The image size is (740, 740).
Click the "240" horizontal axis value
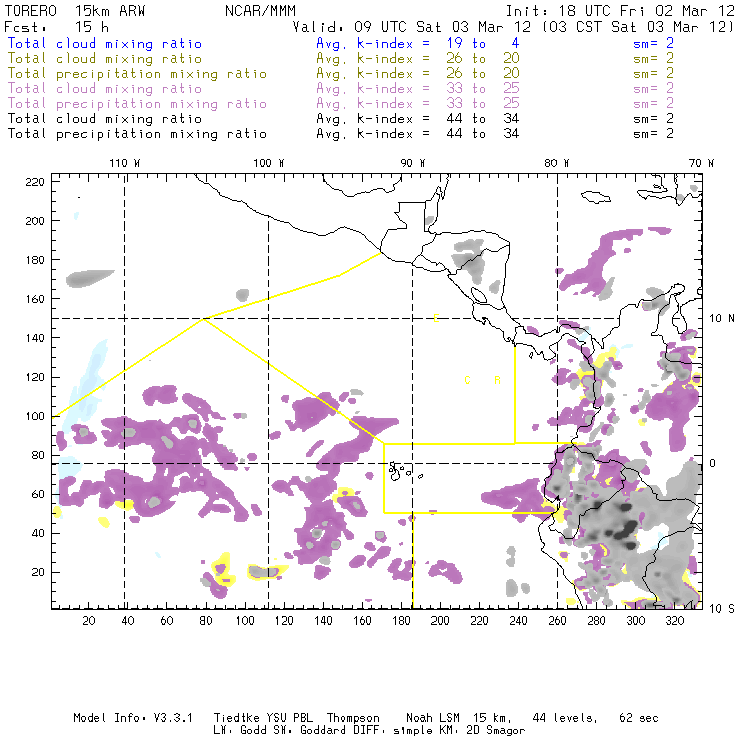[x=518, y=621]
